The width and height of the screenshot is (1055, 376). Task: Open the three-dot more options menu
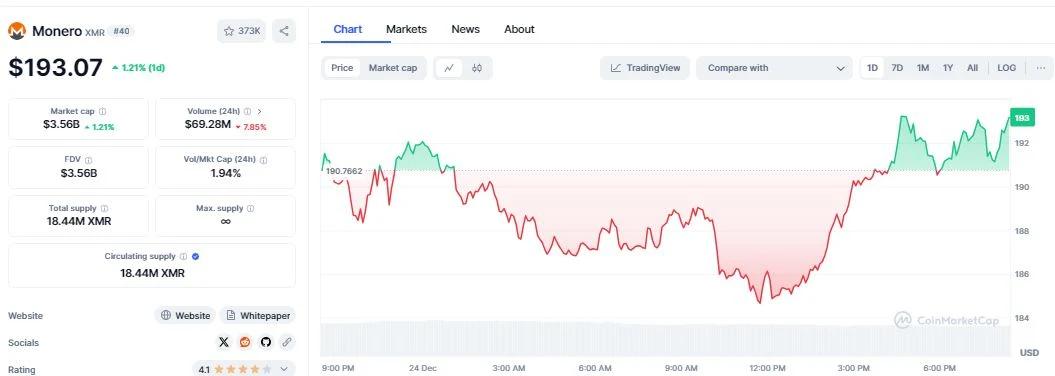tap(1041, 68)
